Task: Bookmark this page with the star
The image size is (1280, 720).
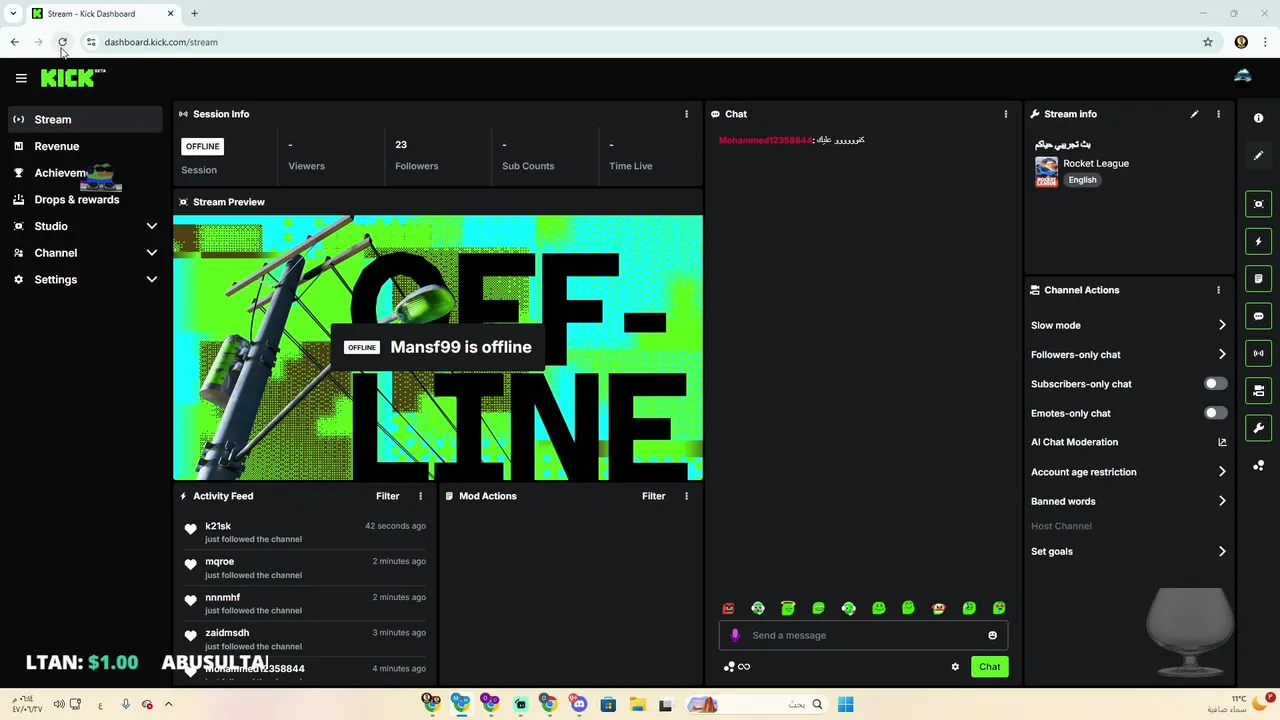Action: [1208, 42]
